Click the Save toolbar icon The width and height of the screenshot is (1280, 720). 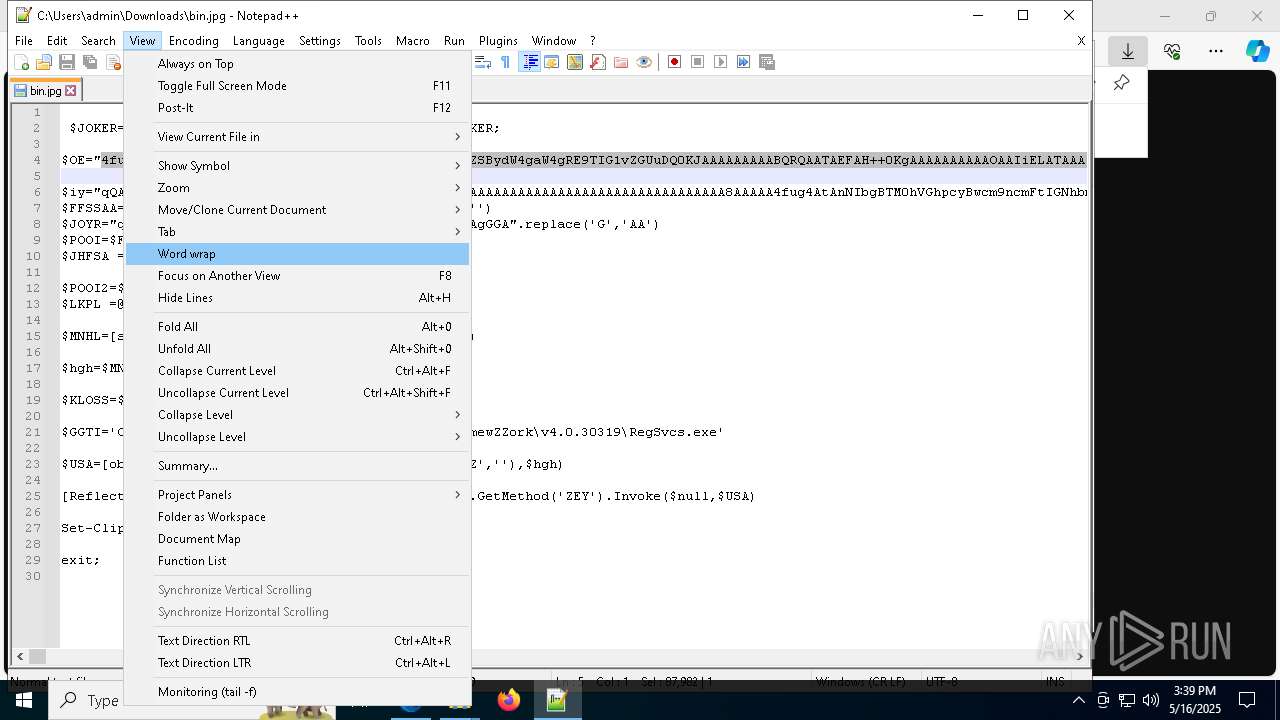tap(66, 62)
